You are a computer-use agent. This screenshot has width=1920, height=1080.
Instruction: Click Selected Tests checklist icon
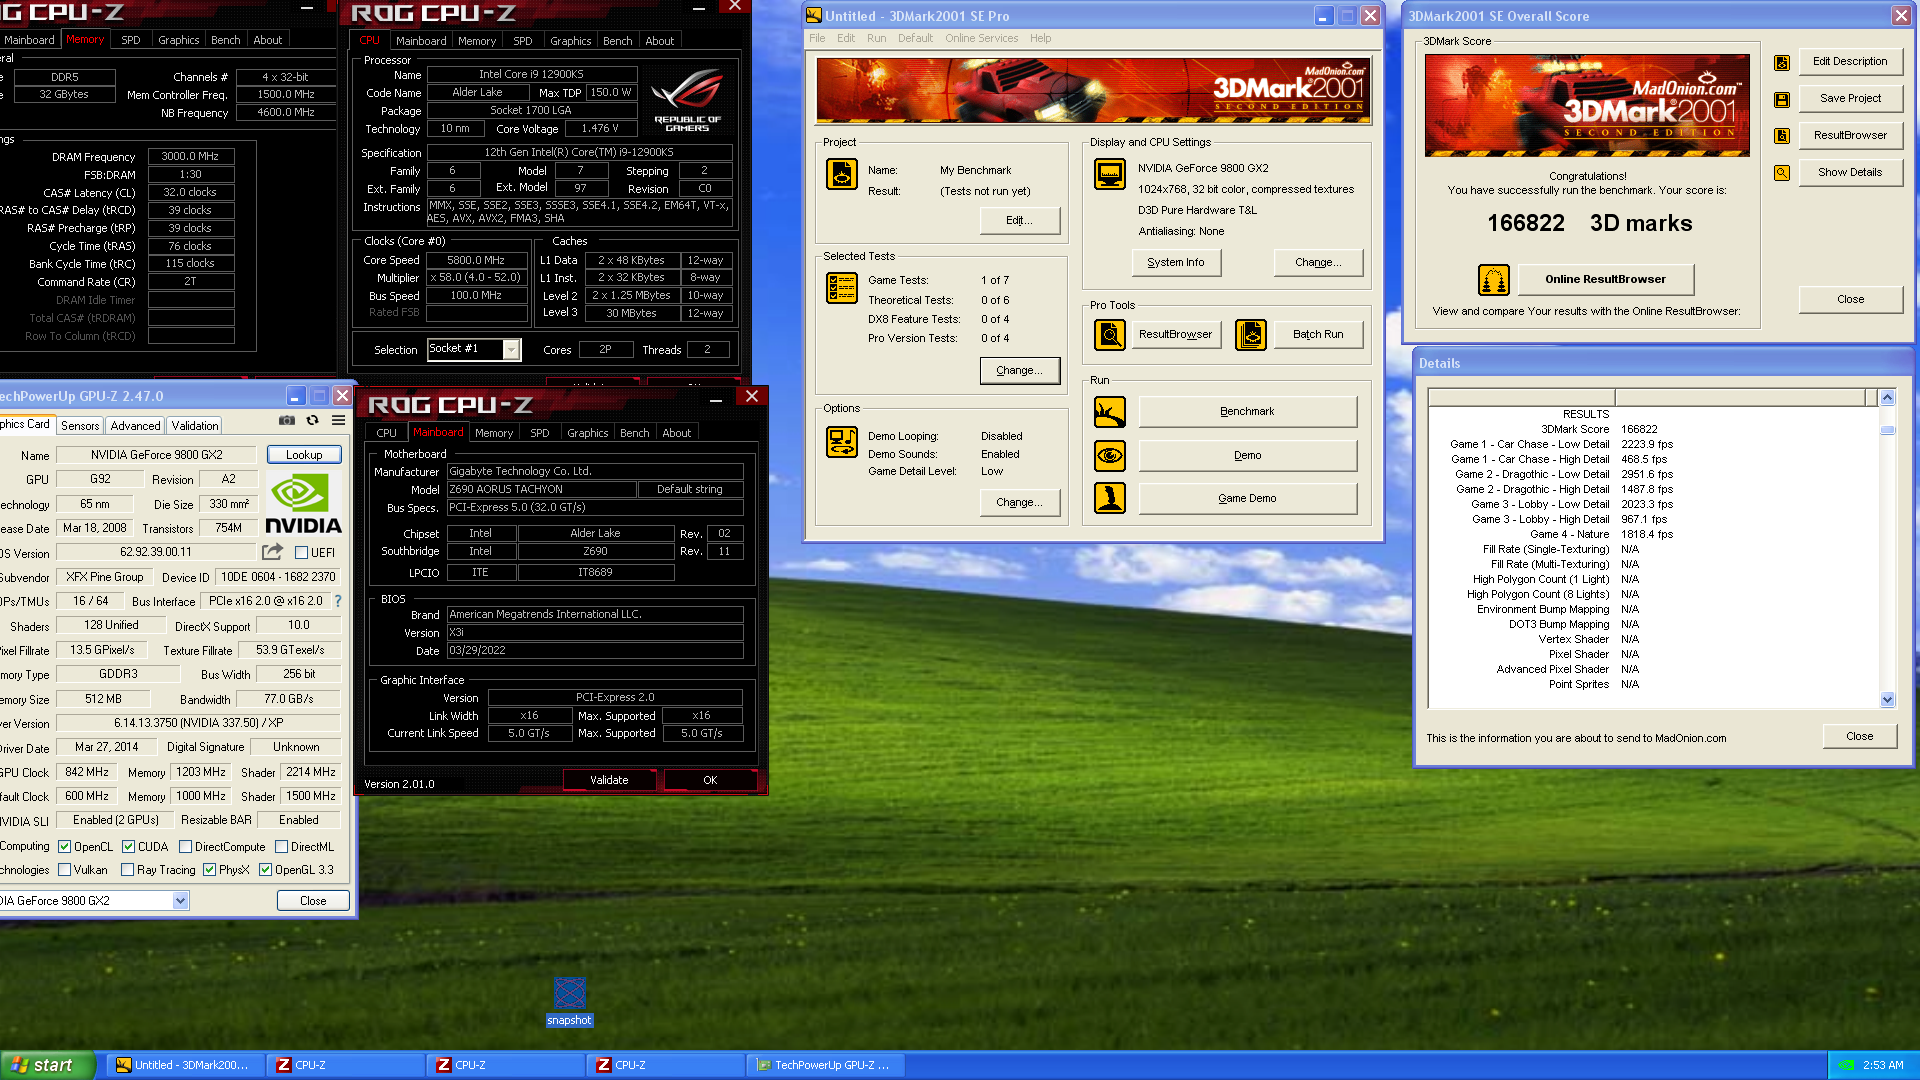(842, 288)
